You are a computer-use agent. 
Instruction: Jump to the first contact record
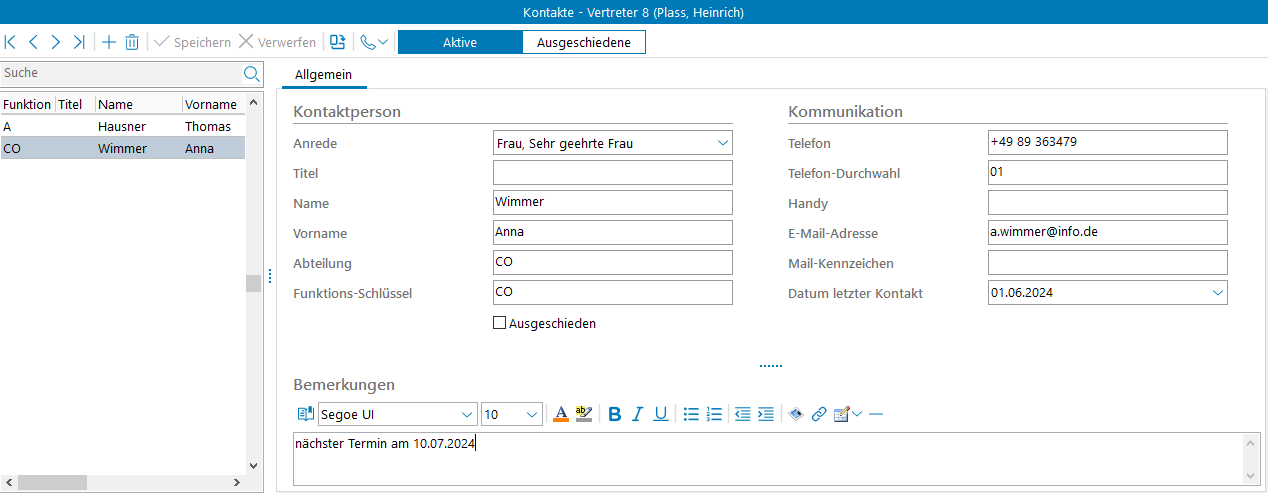click(x=10, y=42)
